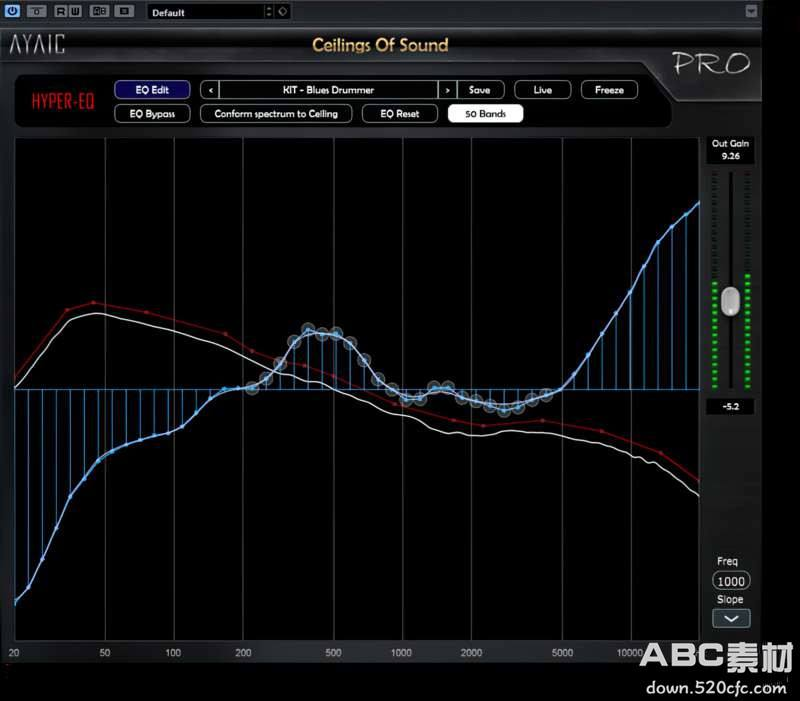Open the KIT - Blues Drummer preset list
The height and width of the screenshot is (701, 800).
pyautogui.click(x=329, y=90)
